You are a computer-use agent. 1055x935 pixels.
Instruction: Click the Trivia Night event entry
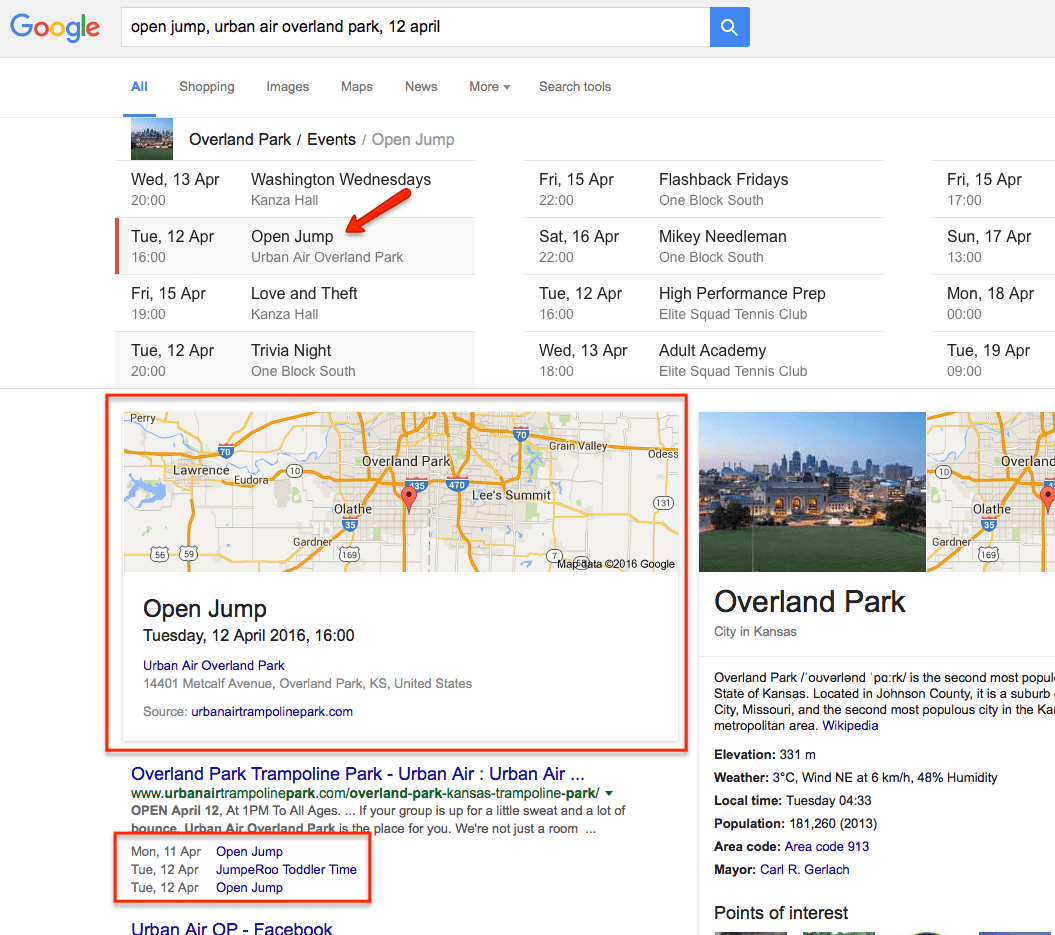(x=291, y=351)
